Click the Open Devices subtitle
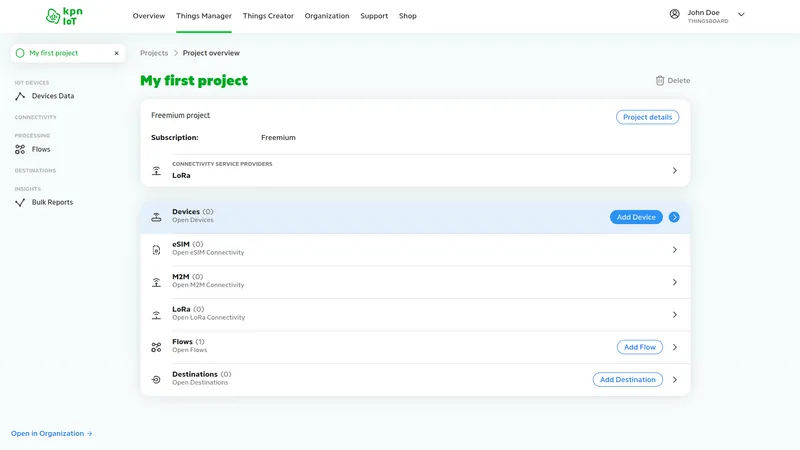 click(x=192, y=220)
